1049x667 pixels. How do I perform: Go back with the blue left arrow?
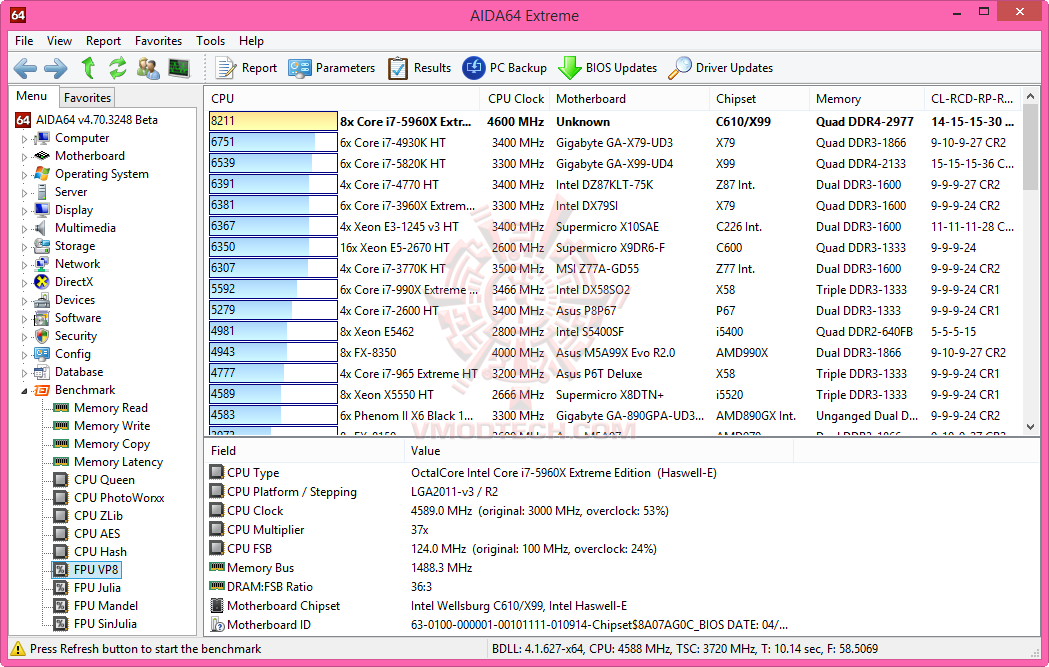coord(25,68)
